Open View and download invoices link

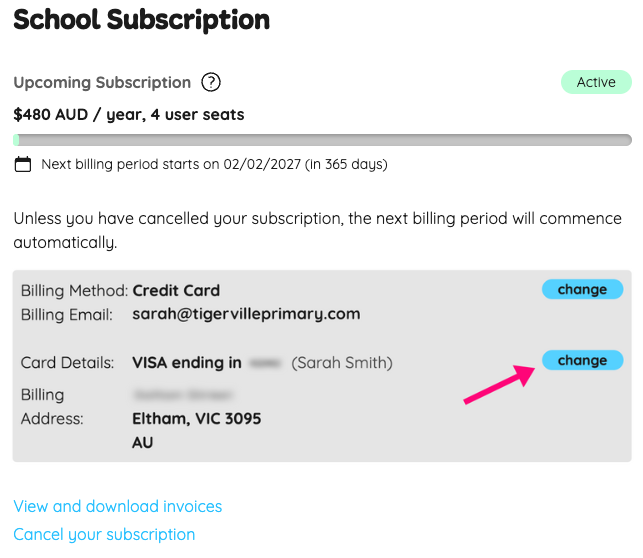(118, 506)
